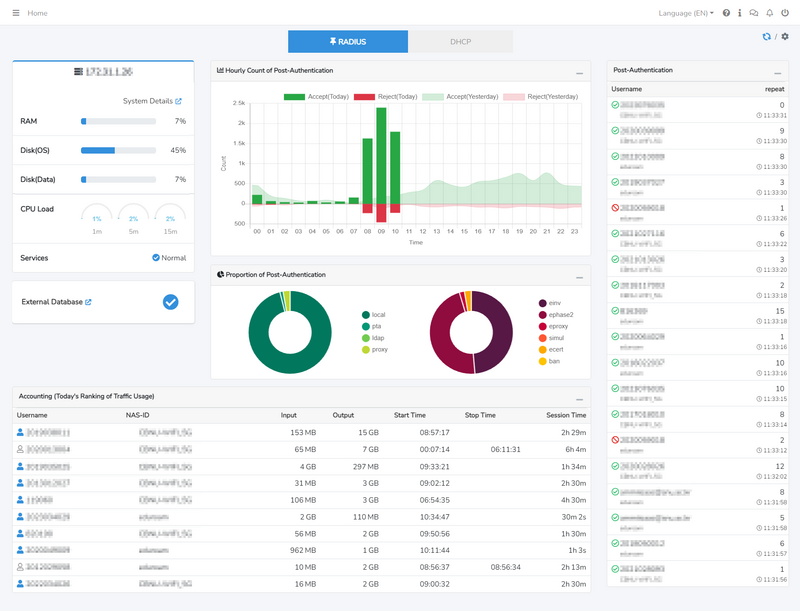Open the chat messages icon
This screenshot has height=611, width=800.
tap(754, 13)
